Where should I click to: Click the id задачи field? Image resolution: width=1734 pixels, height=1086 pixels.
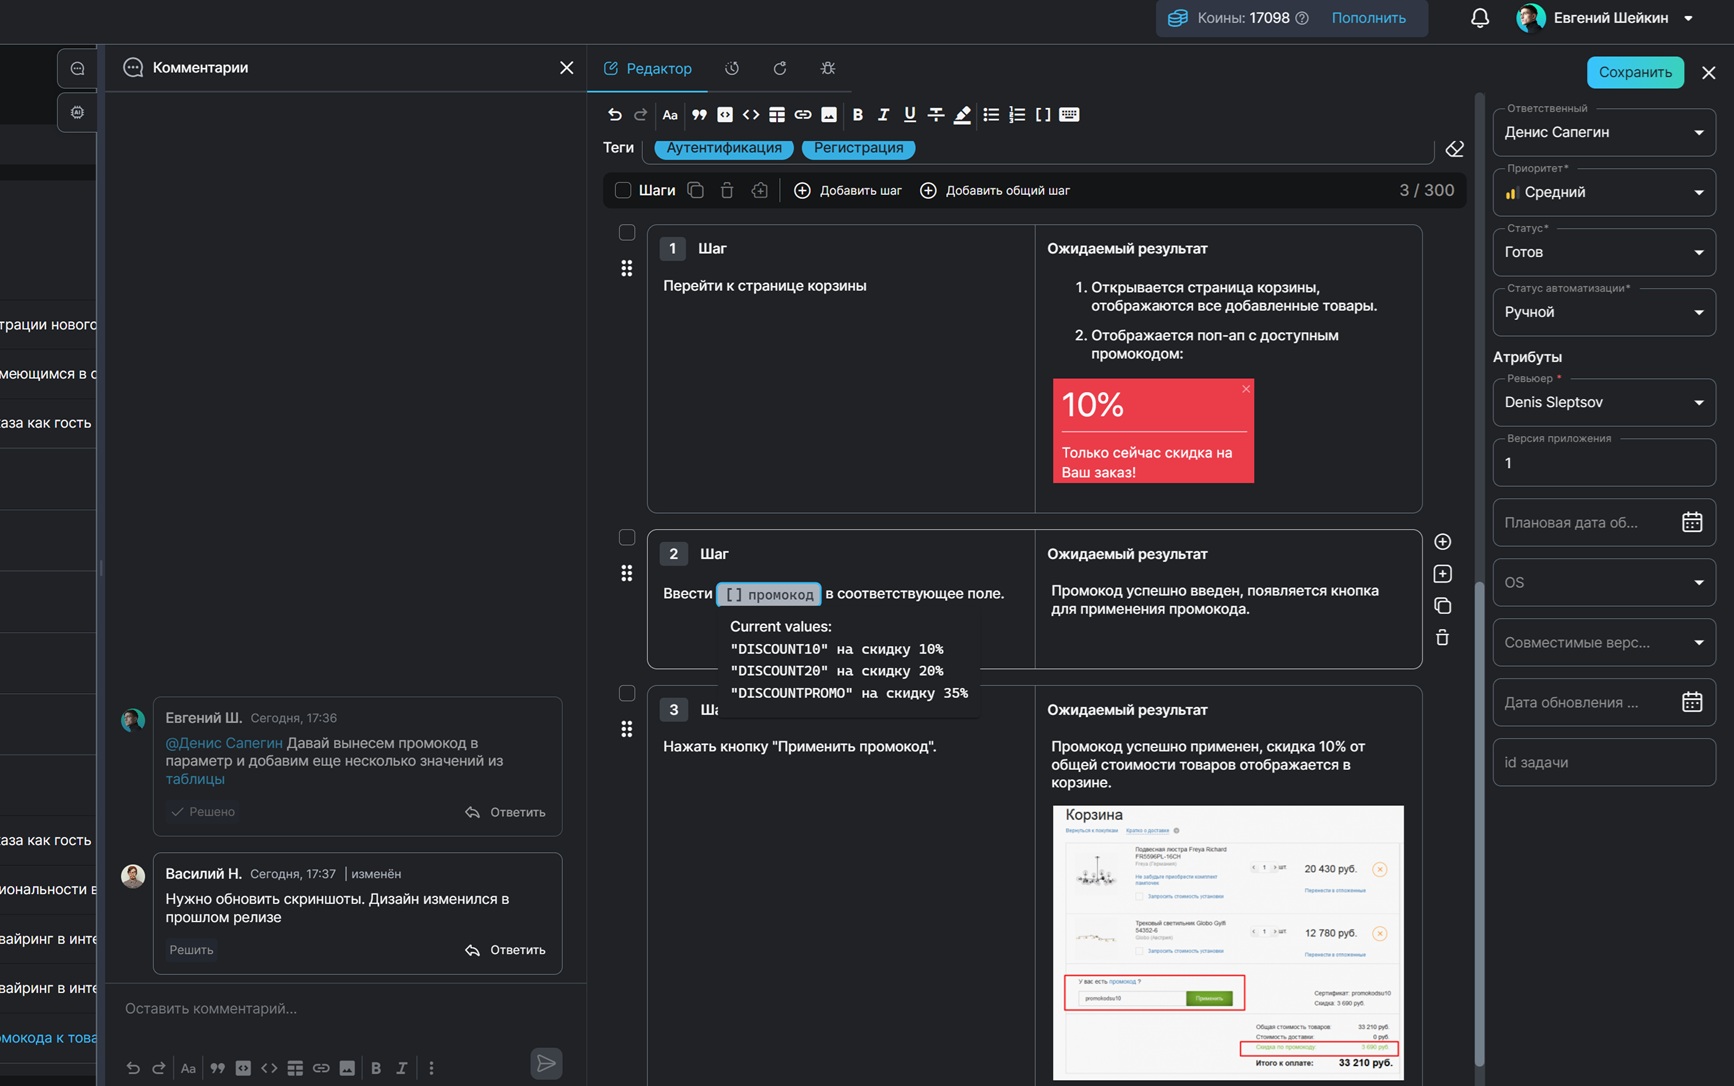(1604, 762)
